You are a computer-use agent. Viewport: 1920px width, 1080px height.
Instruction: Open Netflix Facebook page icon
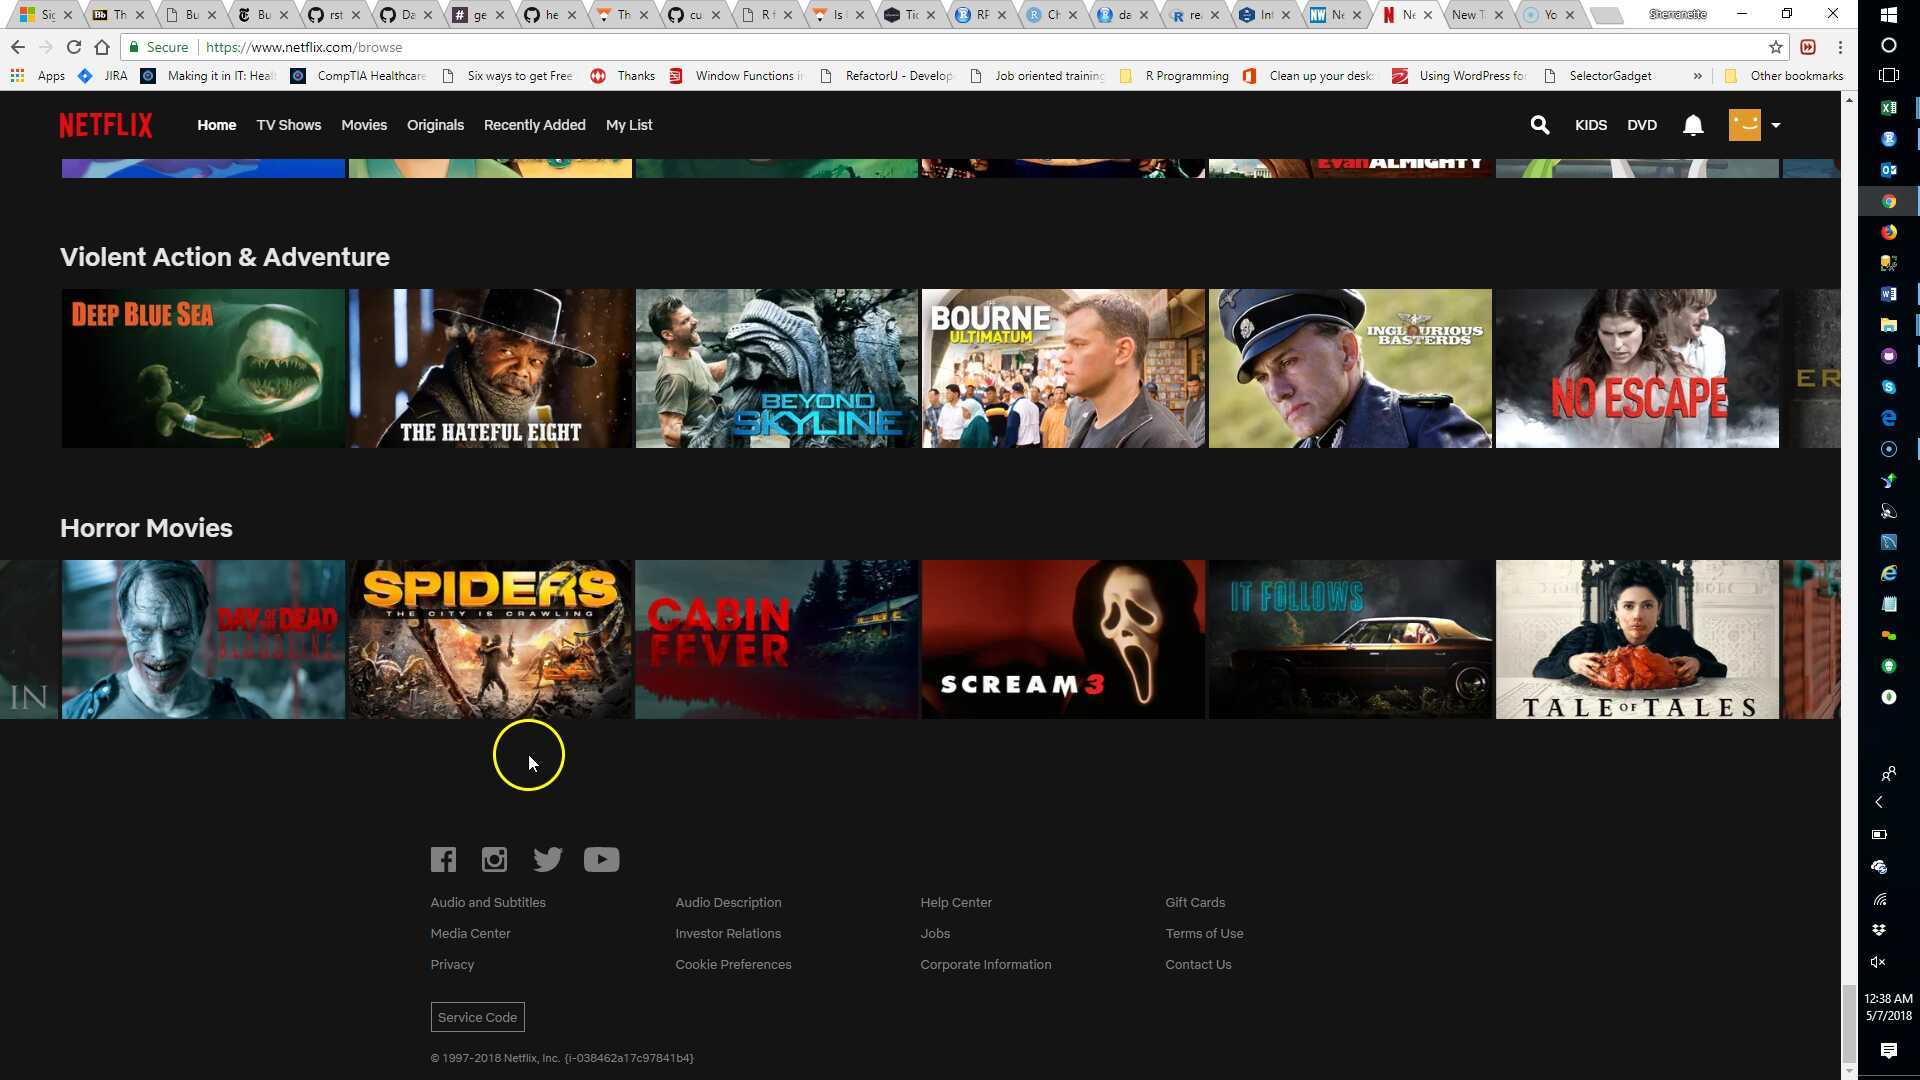(443, 860)
